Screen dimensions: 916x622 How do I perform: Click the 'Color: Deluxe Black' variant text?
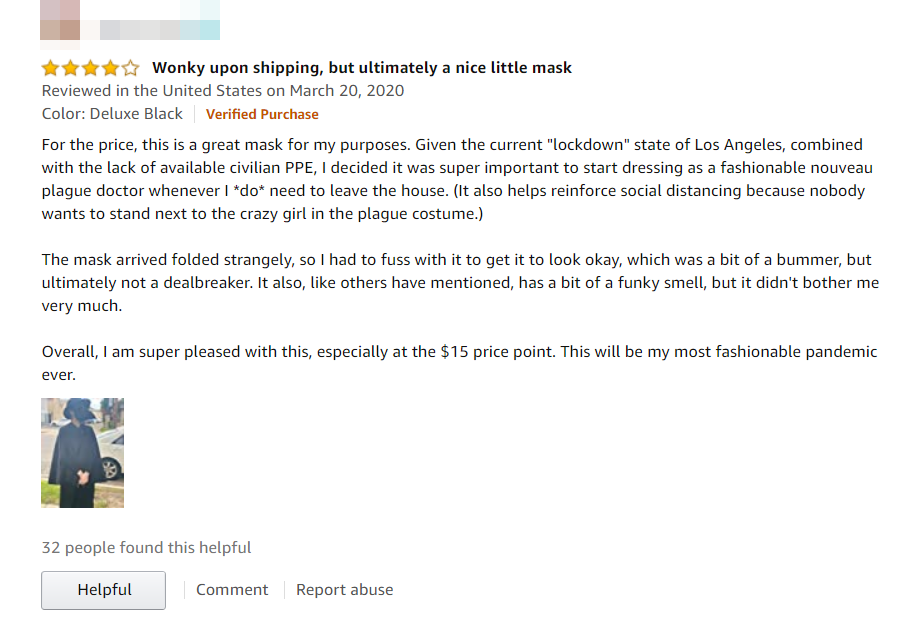pos(112,114)
